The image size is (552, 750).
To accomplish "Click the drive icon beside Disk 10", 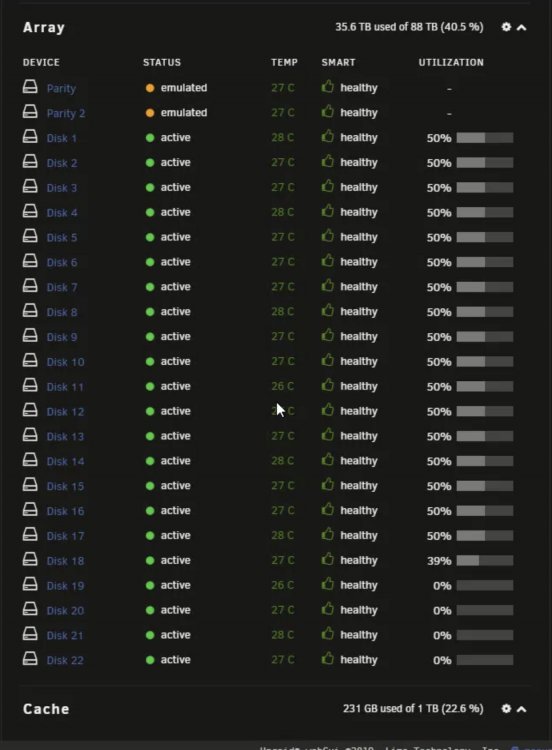I will (30, 360).
